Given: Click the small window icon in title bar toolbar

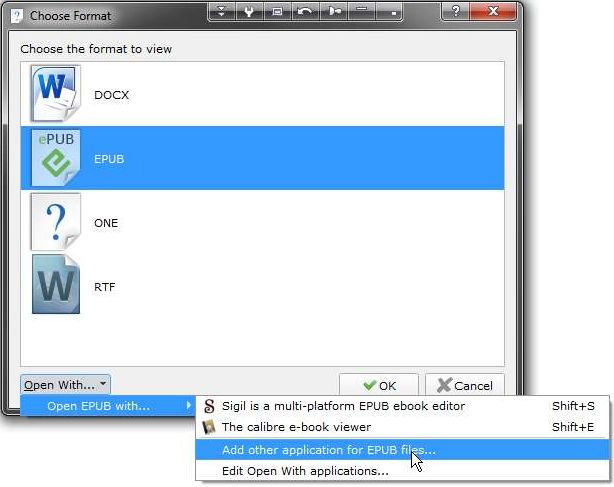Looking at the screenshot, I should coord(277,12).
